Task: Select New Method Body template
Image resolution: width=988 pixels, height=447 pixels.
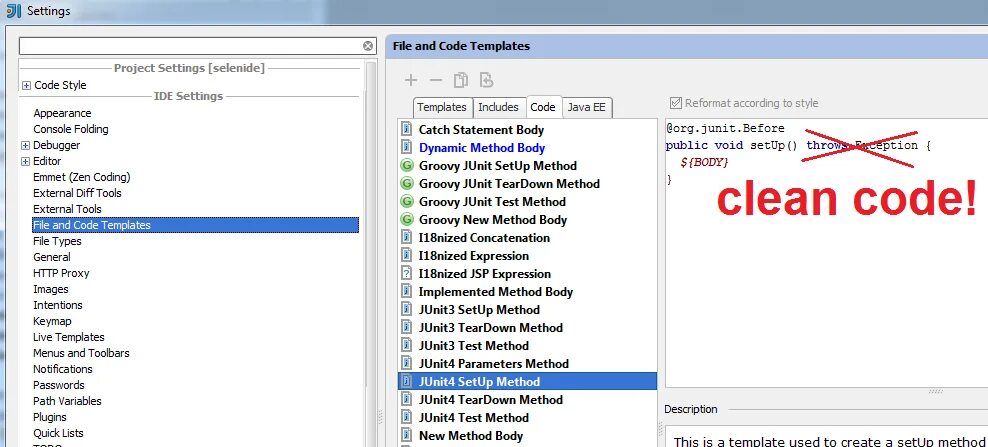Action: pyautogui.click(x=471, y=436)
